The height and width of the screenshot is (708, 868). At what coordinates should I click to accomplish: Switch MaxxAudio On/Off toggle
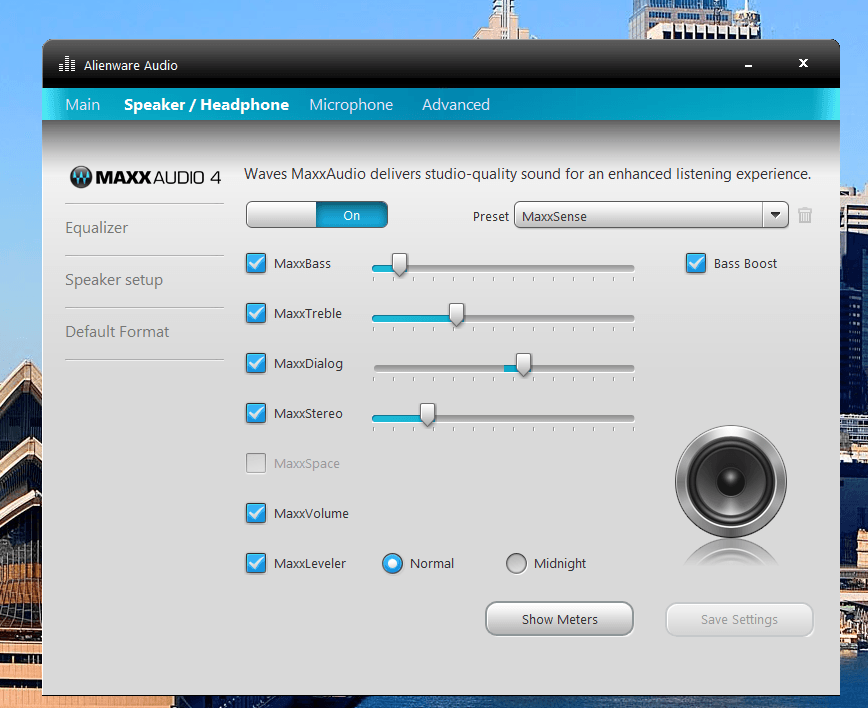(316, 215)
